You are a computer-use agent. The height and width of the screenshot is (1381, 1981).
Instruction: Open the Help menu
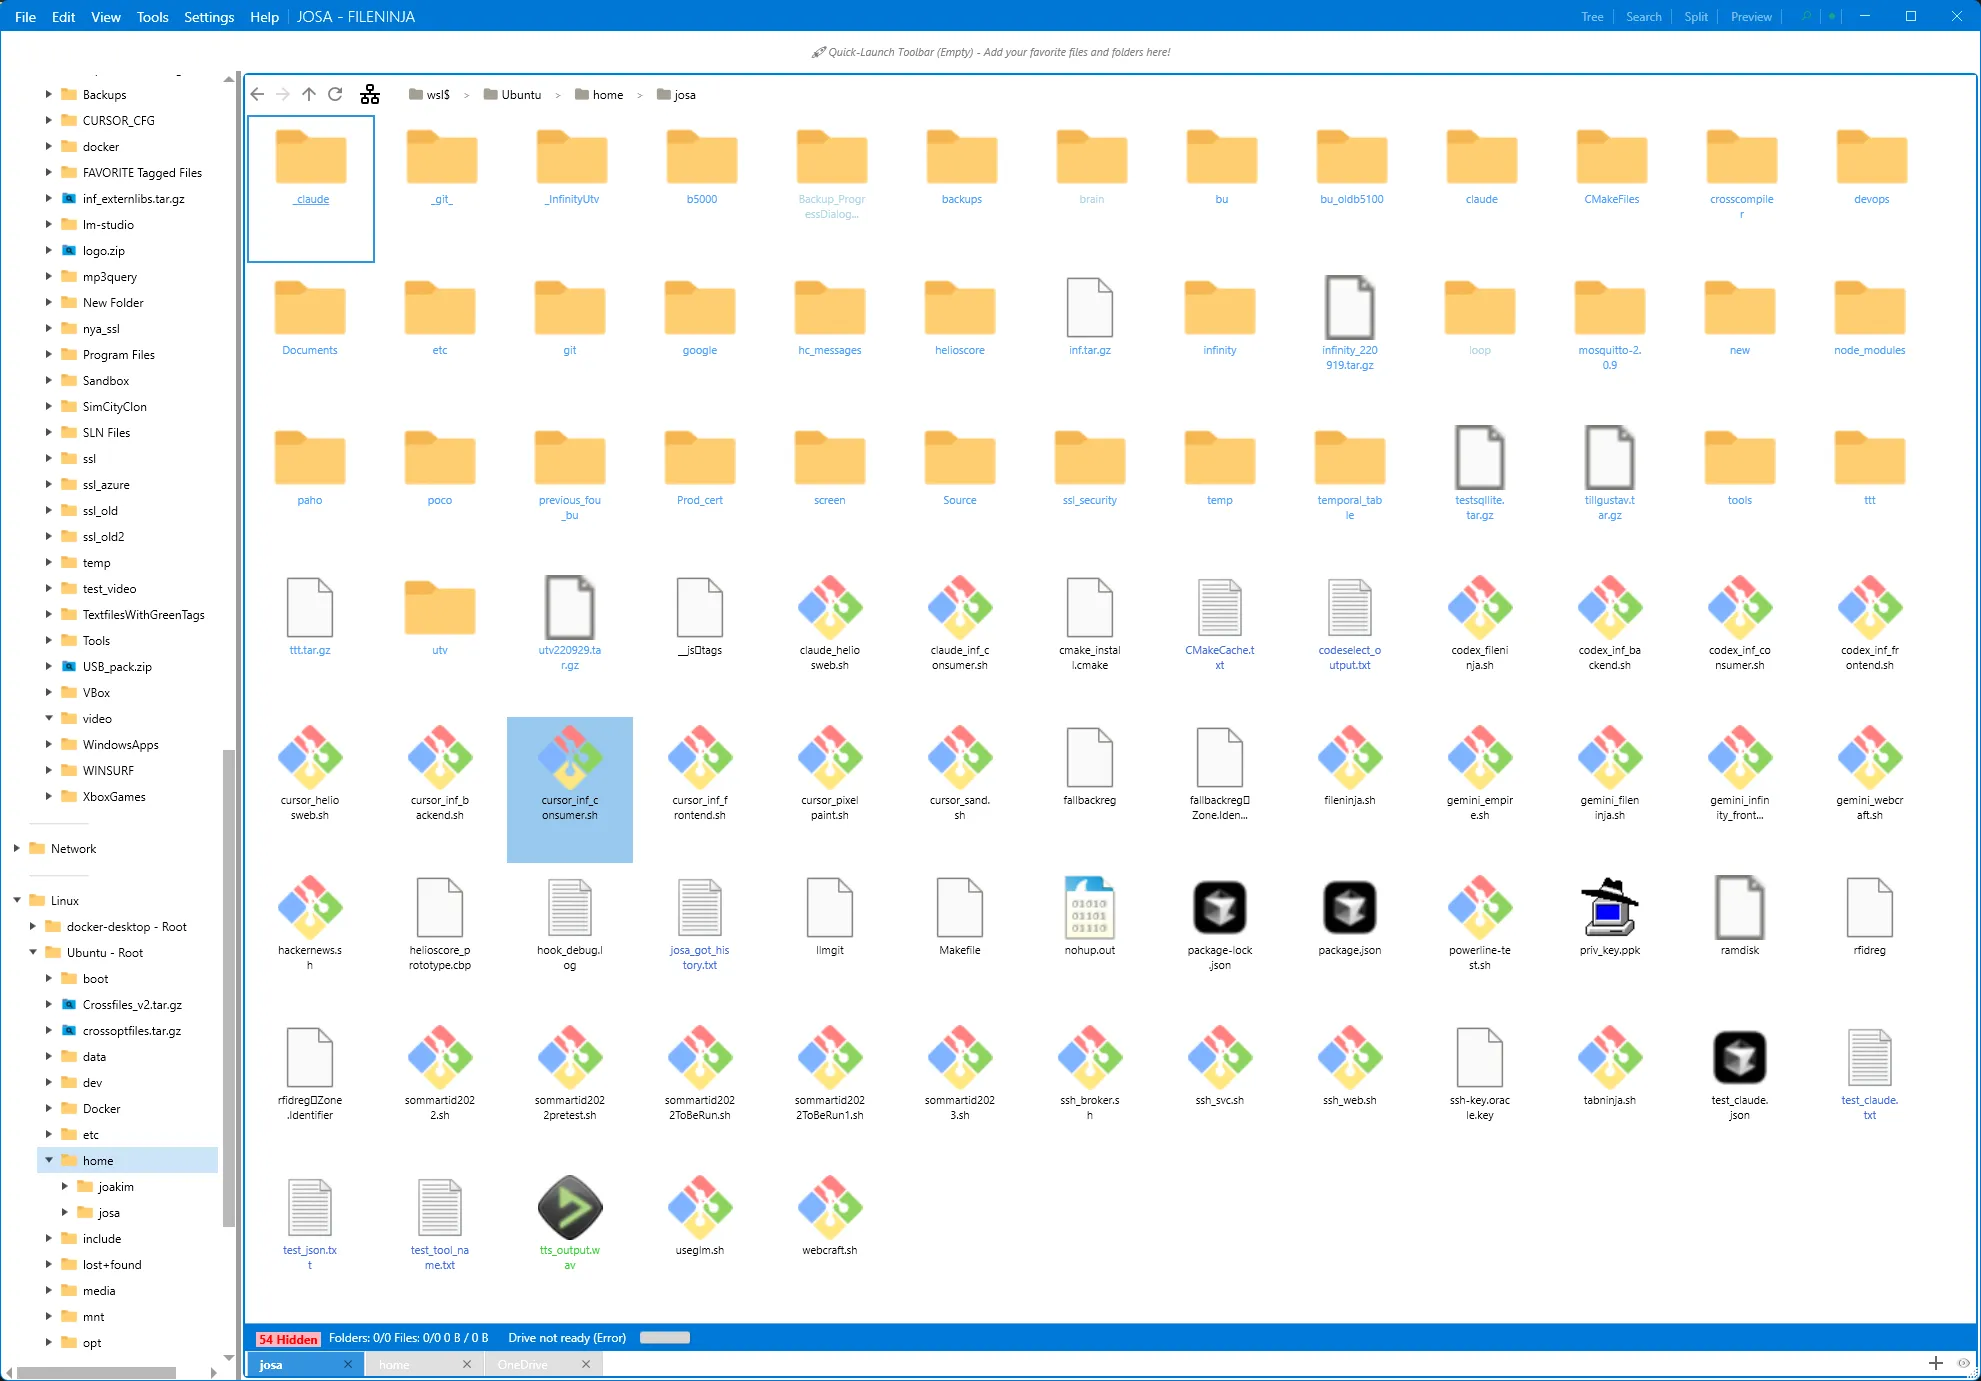pyautogui.click(x=264, y=16)
